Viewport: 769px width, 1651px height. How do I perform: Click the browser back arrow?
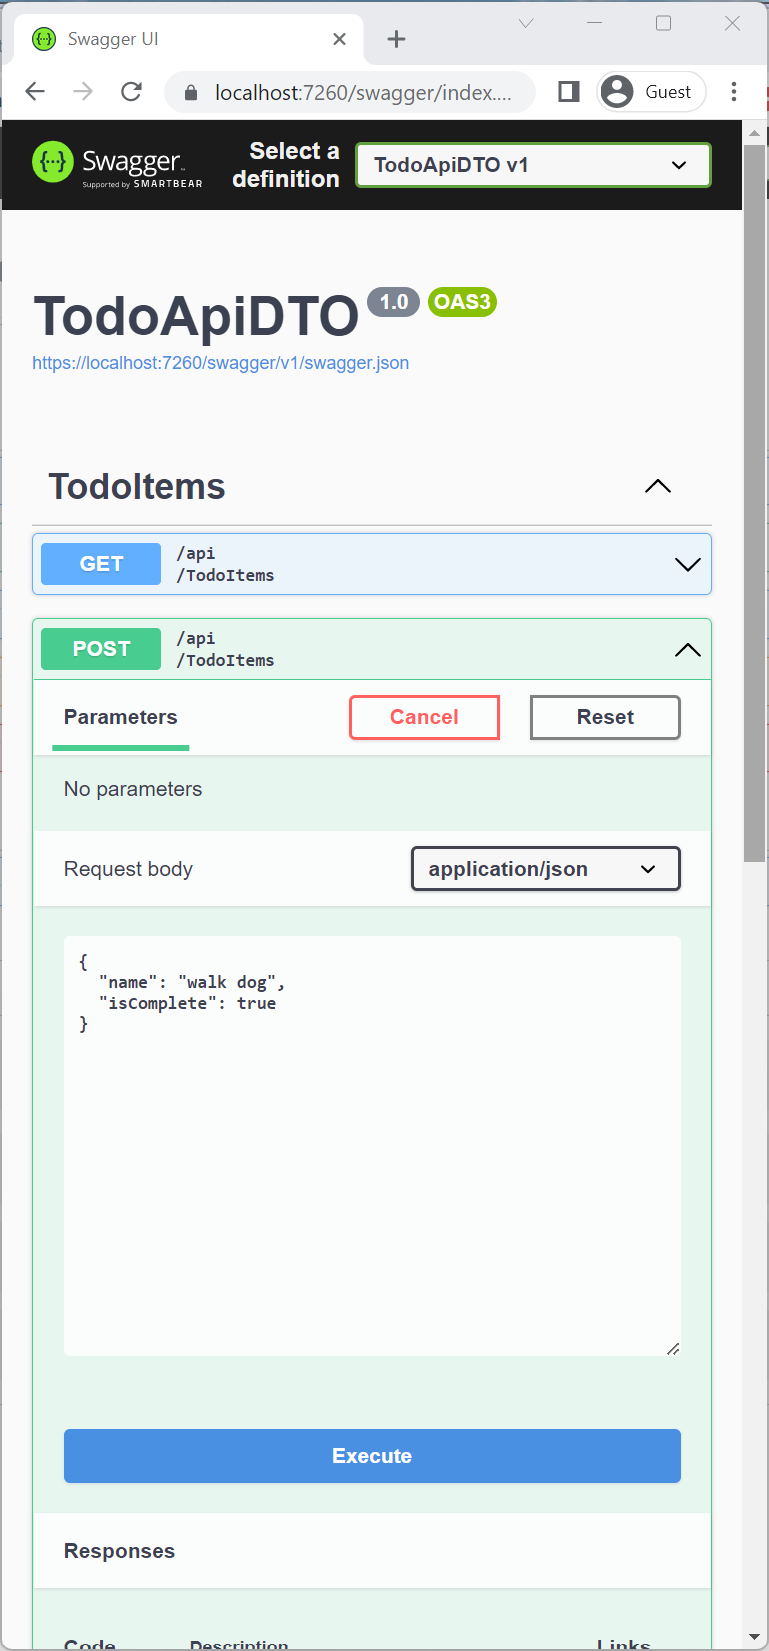pos(35,92)
